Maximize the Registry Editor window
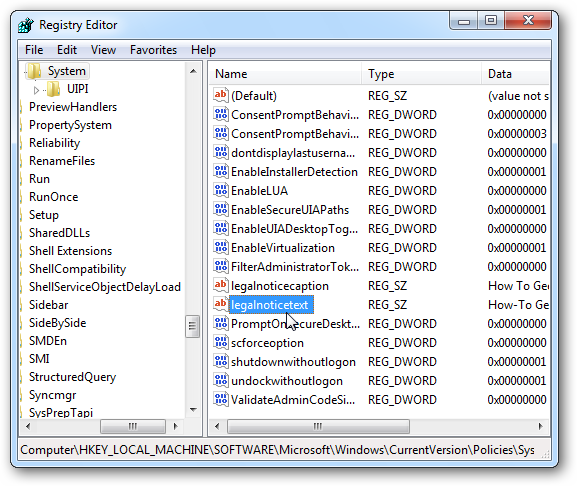The image size is (577, 486). coord(491,20)
